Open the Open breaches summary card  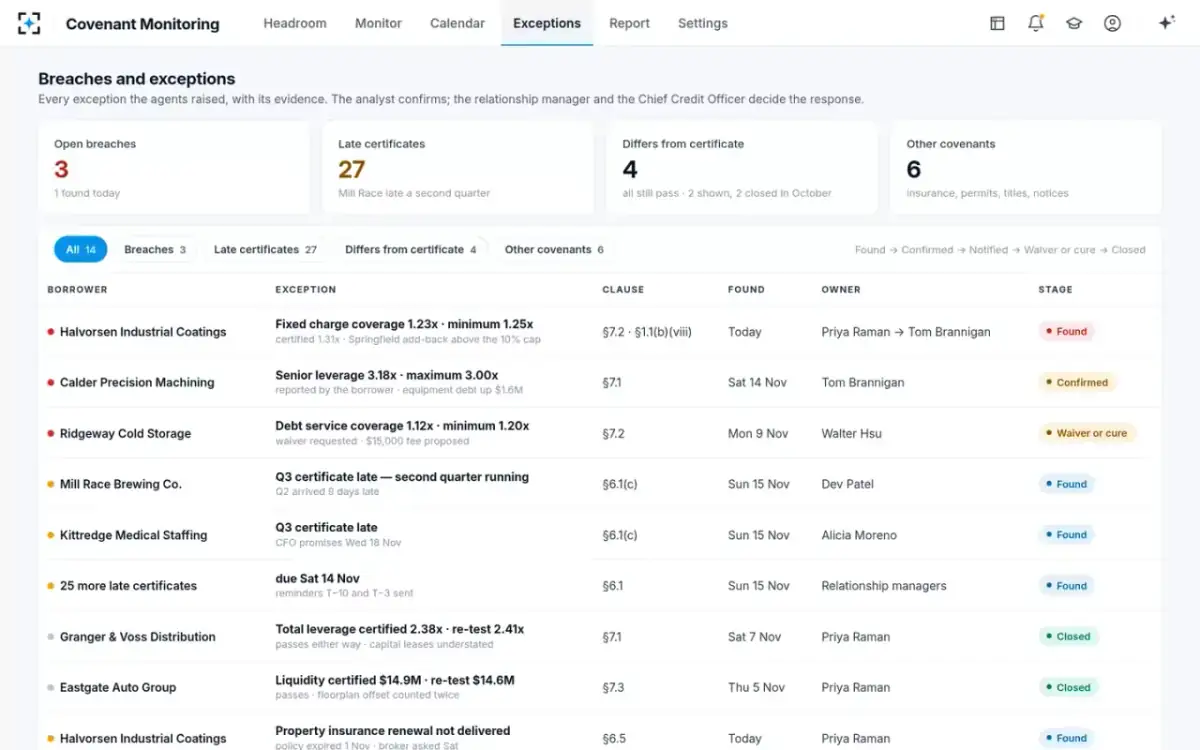point(174,168)
